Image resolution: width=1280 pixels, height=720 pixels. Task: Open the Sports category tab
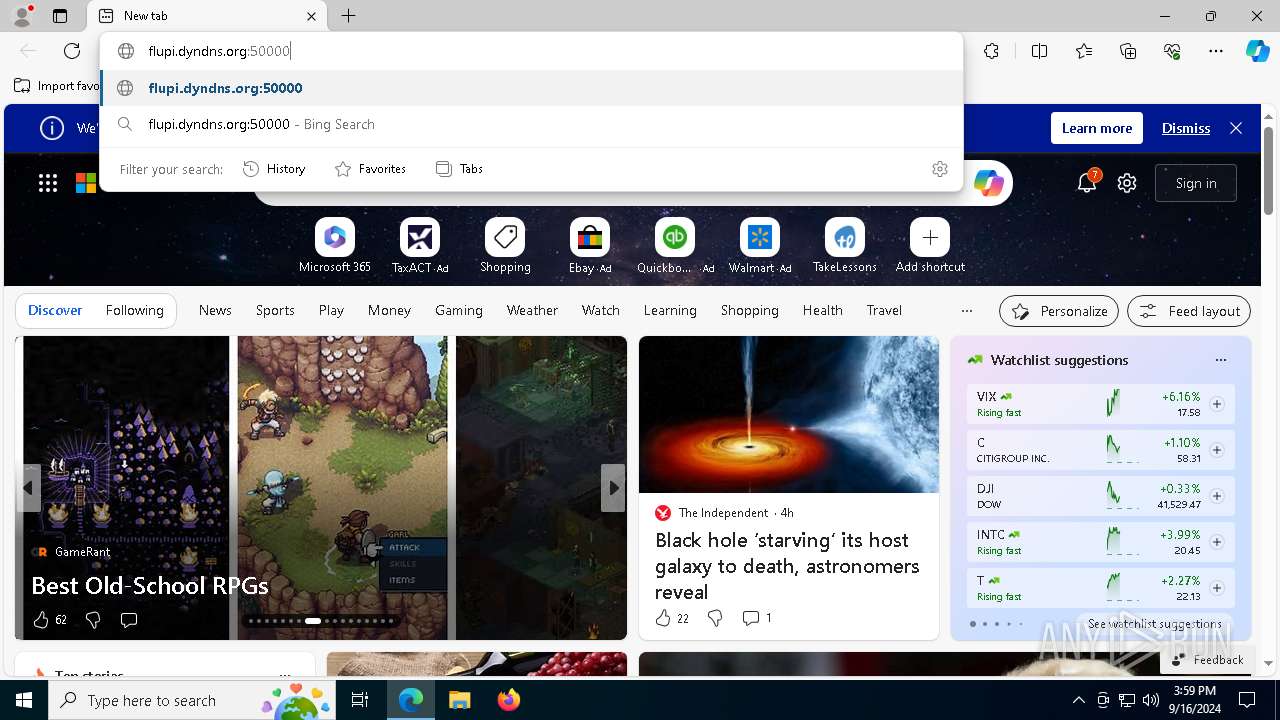(275, 310)
